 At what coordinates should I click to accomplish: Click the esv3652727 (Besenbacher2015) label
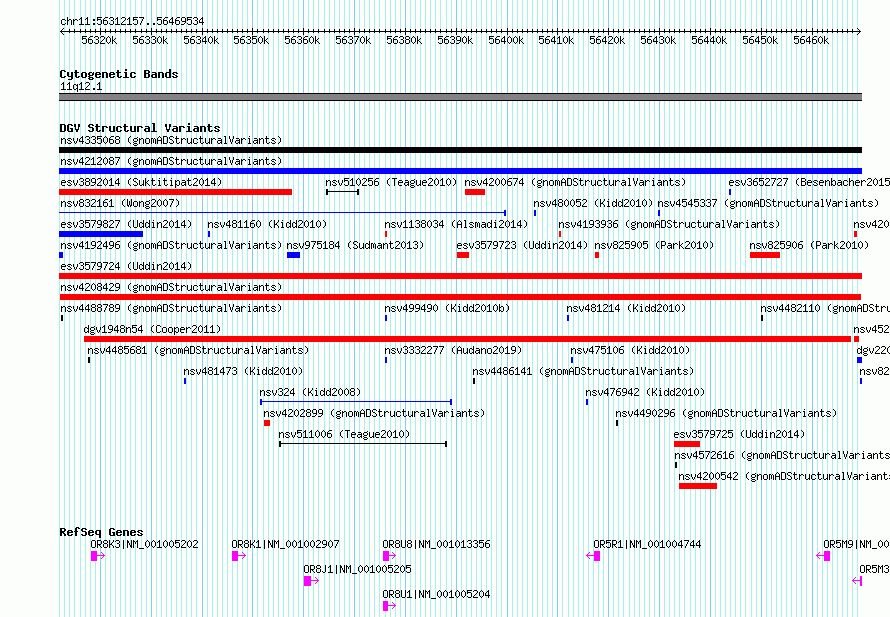(809, 182)
